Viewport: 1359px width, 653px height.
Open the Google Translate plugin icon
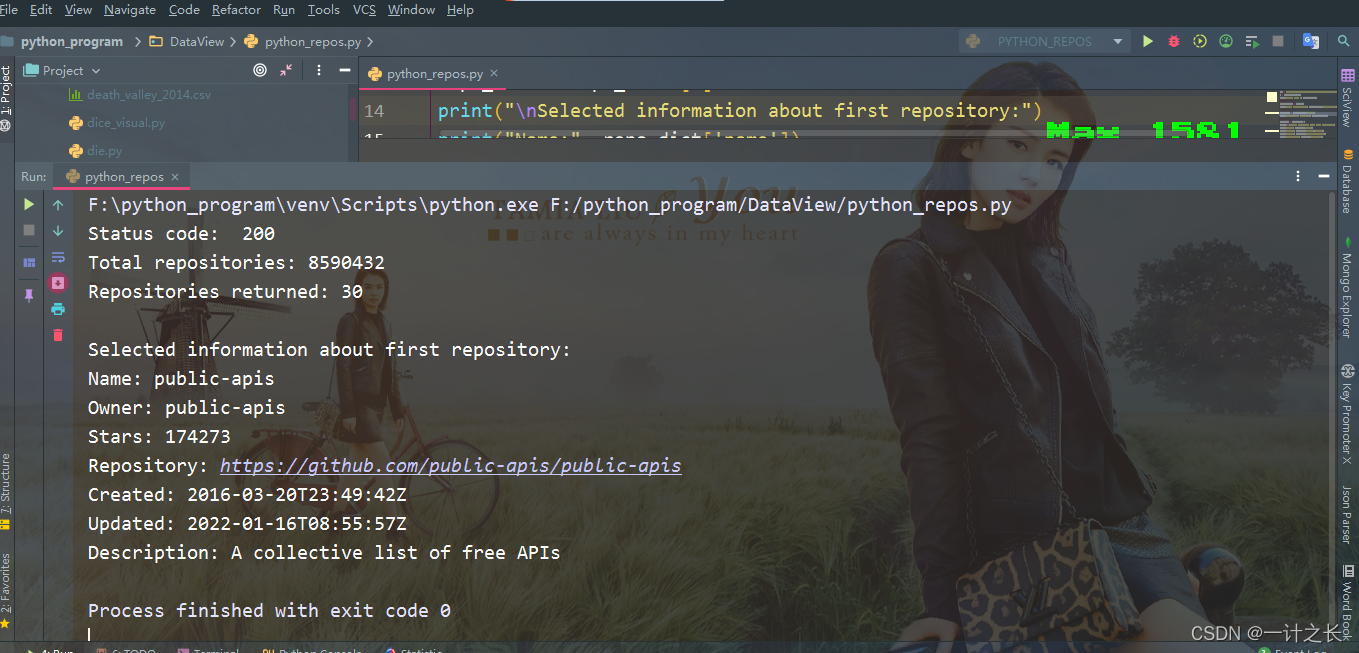coord(1311,41)
